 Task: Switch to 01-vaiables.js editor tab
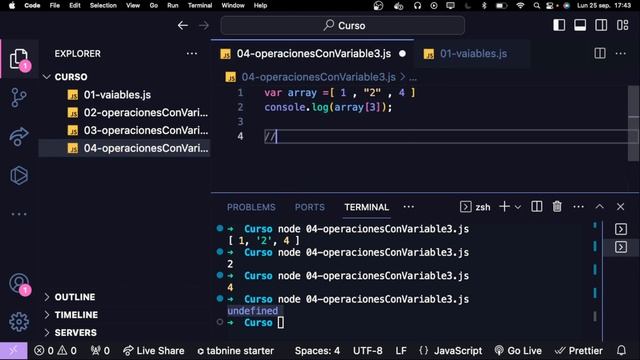(x=473, y=54)
